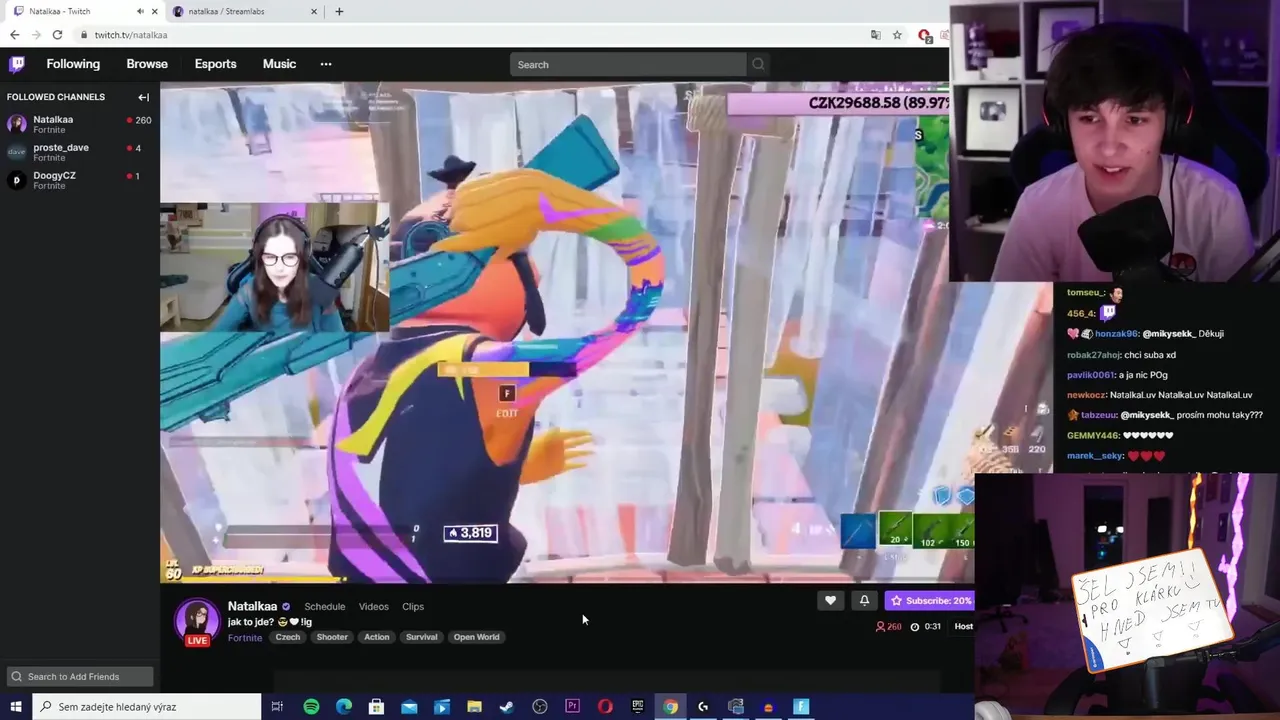Open Chrome from taskbar

pos(670,706)
